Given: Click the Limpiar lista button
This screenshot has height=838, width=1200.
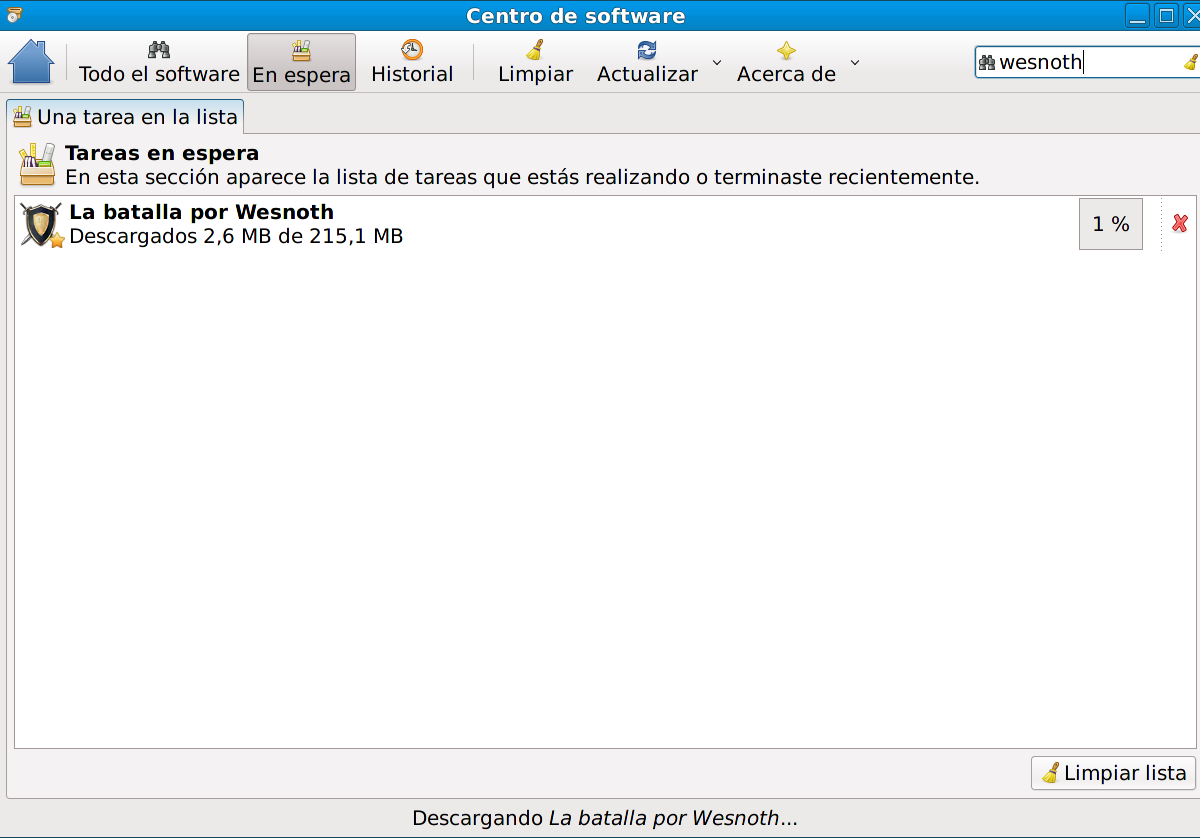Looking at the screenshot, I should [x=1113, y=773].
